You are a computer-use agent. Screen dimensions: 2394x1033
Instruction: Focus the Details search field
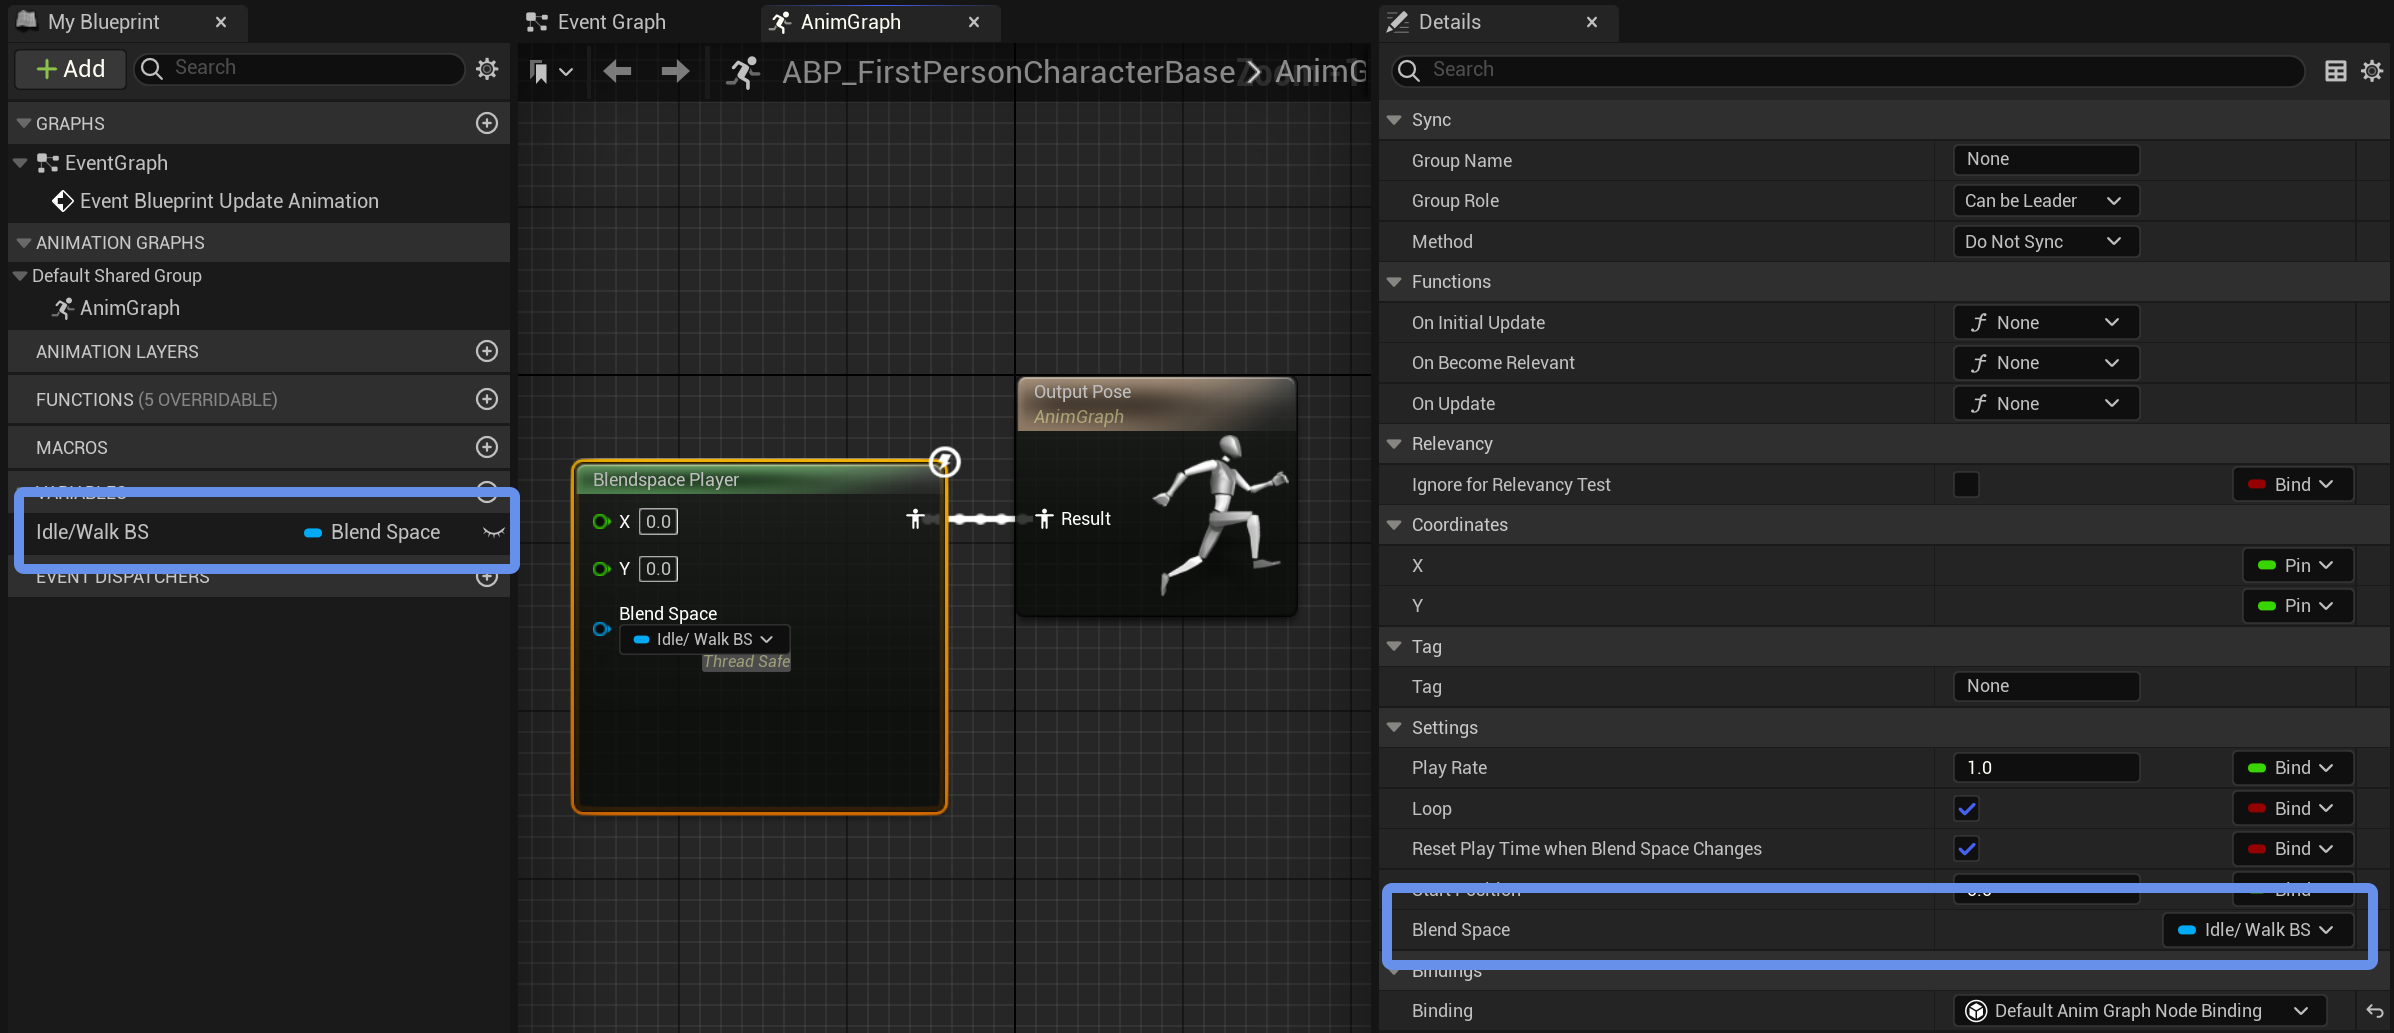(x=1847, y=70)
